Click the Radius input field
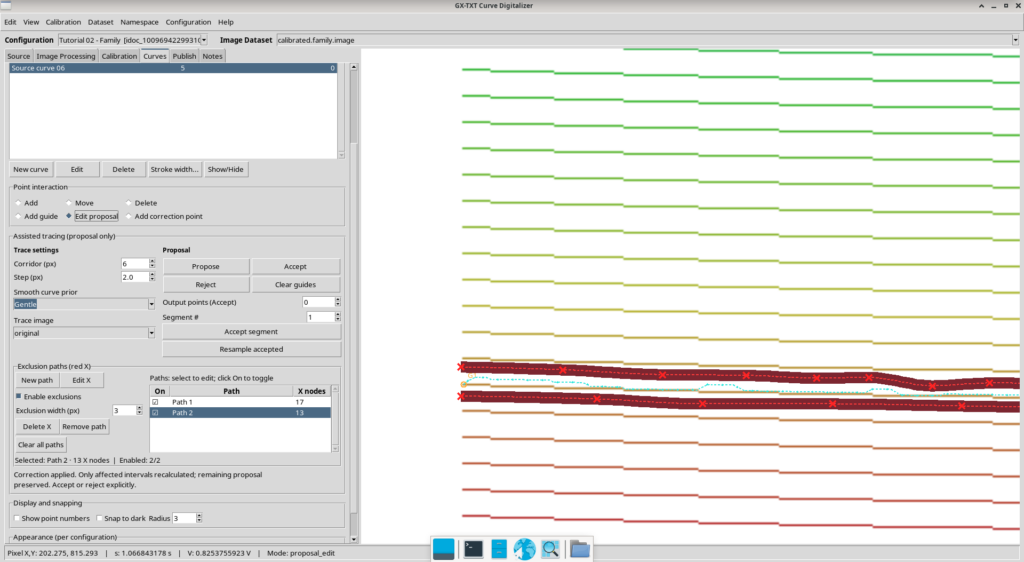 (184, 518)
